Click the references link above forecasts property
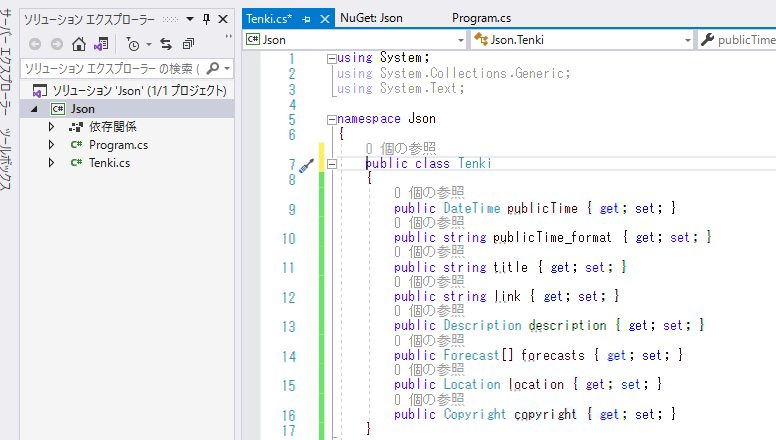The image size is (776, 440). pyautogui.click(x=430, y=340)
